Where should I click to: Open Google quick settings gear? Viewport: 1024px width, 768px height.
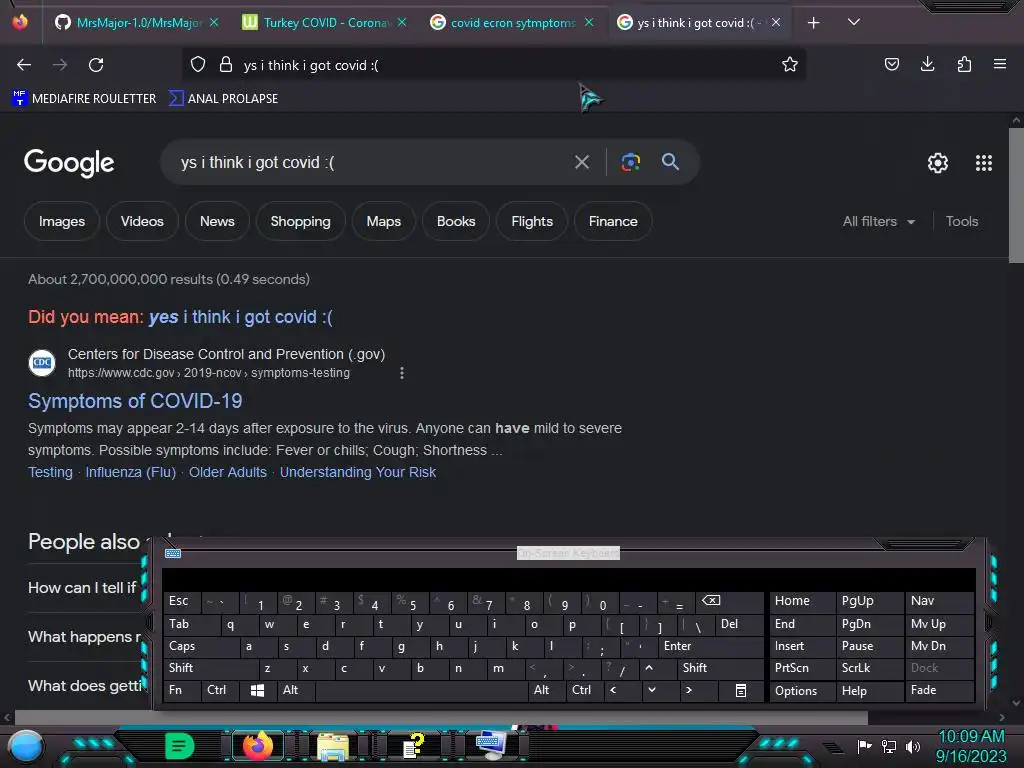pyautogui.click(x=938, y=163)
